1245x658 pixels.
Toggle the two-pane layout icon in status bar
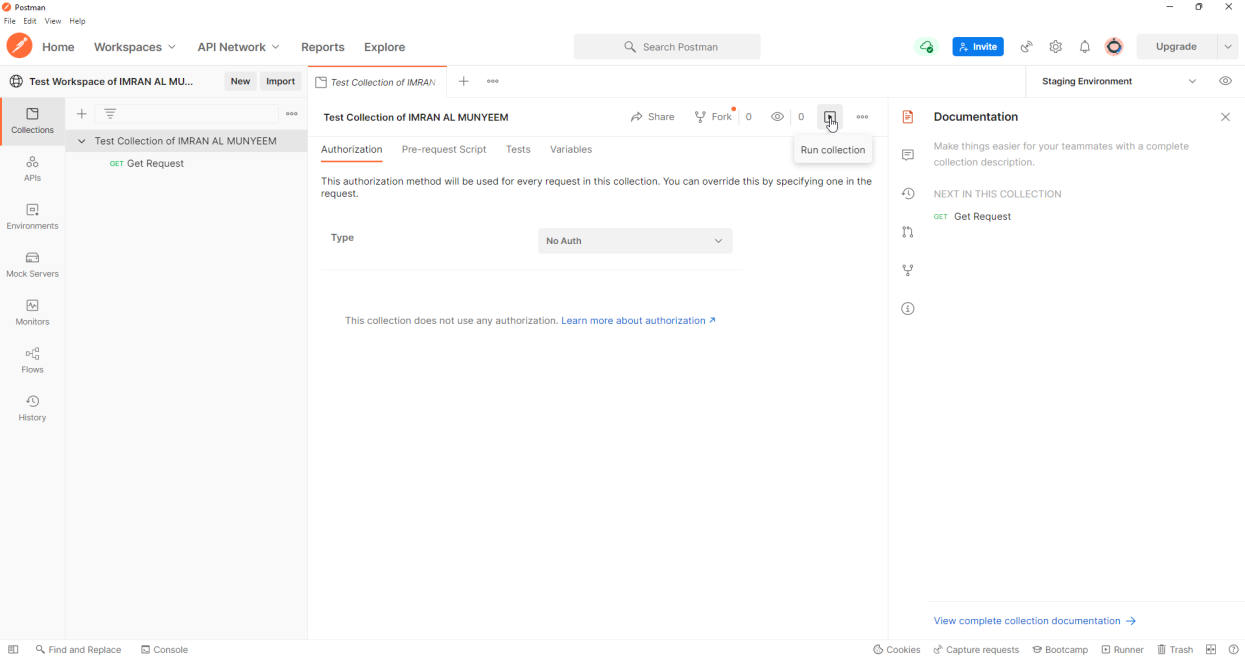click(x=1211, y=649)
